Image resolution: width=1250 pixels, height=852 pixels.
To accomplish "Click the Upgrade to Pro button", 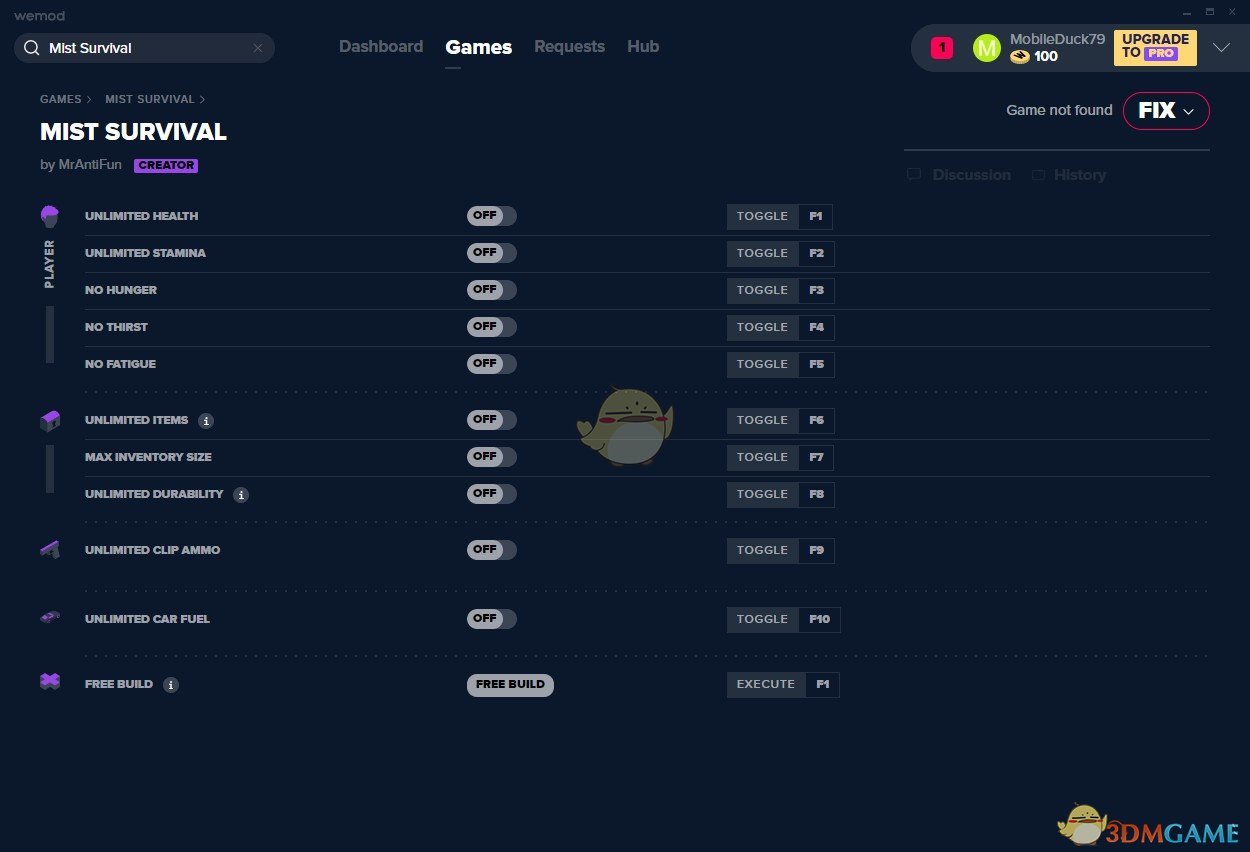I will point(1155,48).
